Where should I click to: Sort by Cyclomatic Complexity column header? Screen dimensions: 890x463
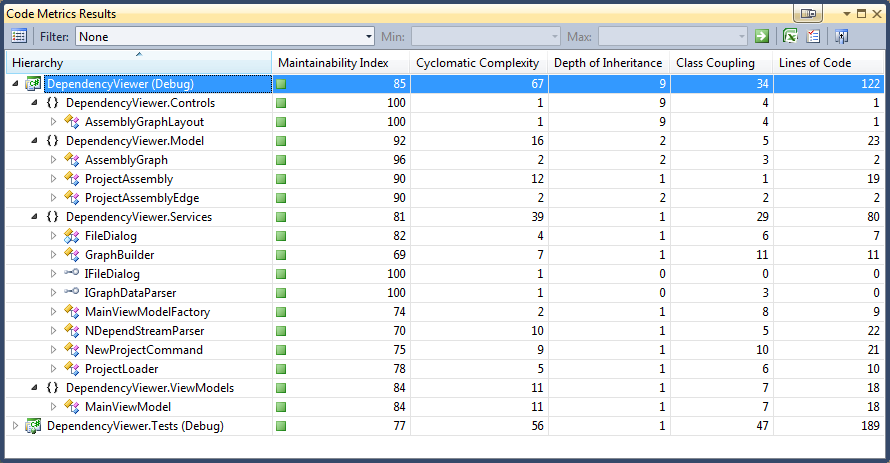478,62
